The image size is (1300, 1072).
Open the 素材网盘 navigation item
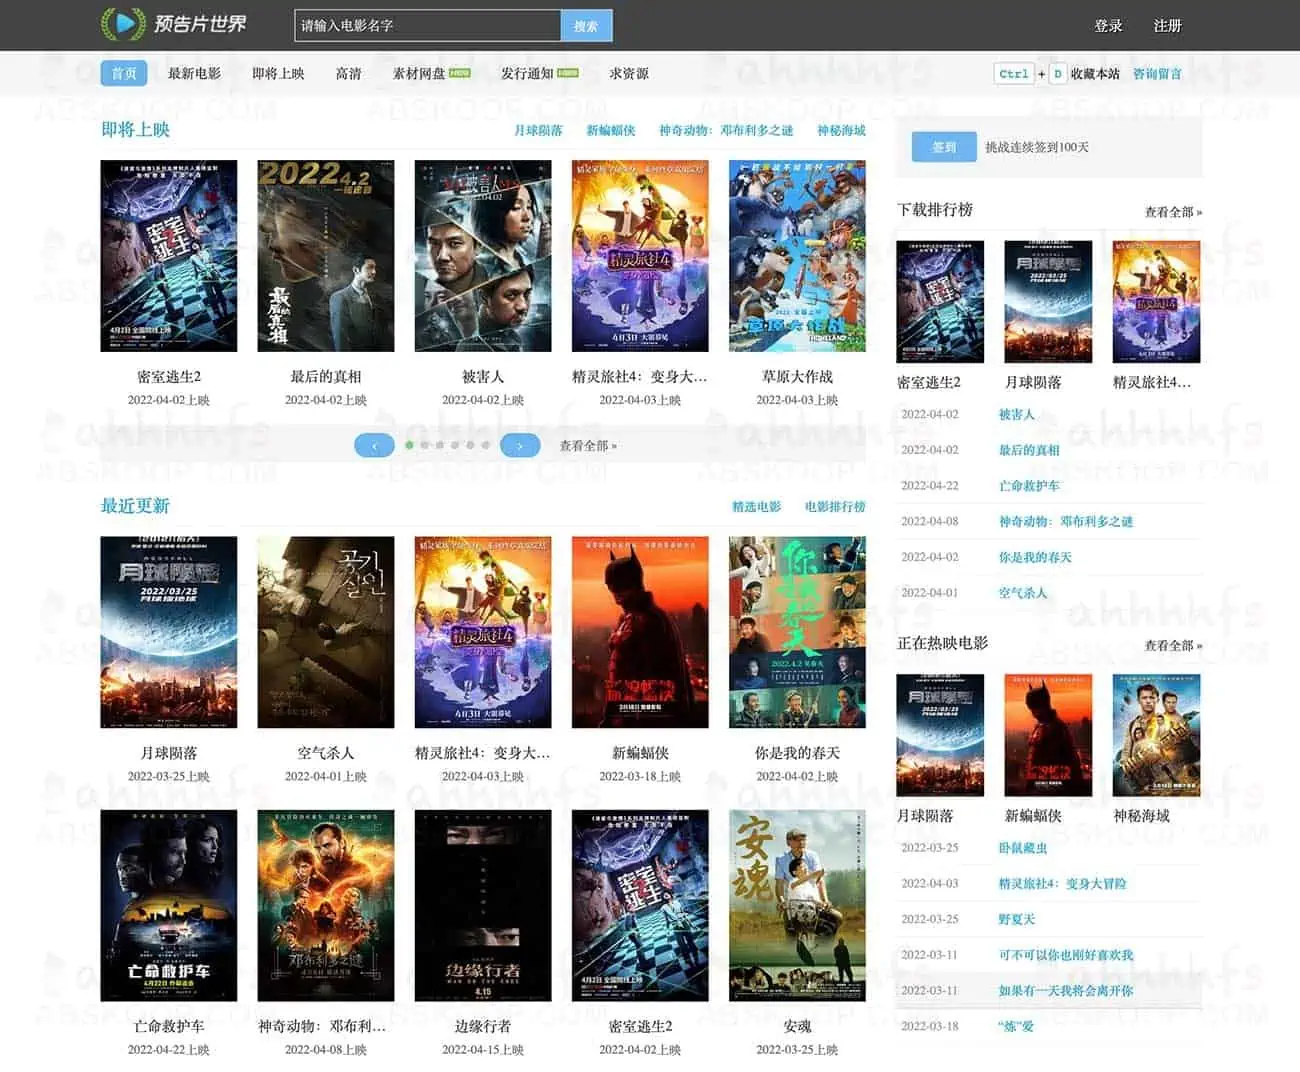(x=419, y=74)
